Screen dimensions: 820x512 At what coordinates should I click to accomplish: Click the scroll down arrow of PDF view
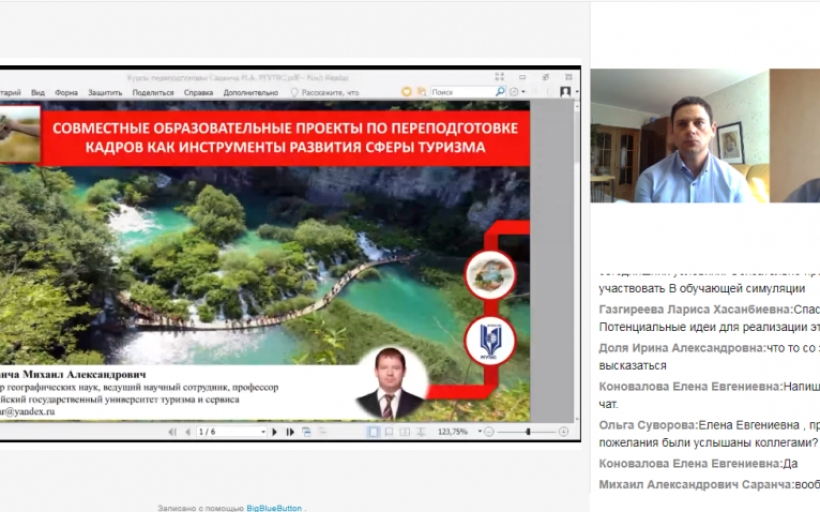pyautogui.click(x=577, y=419)
